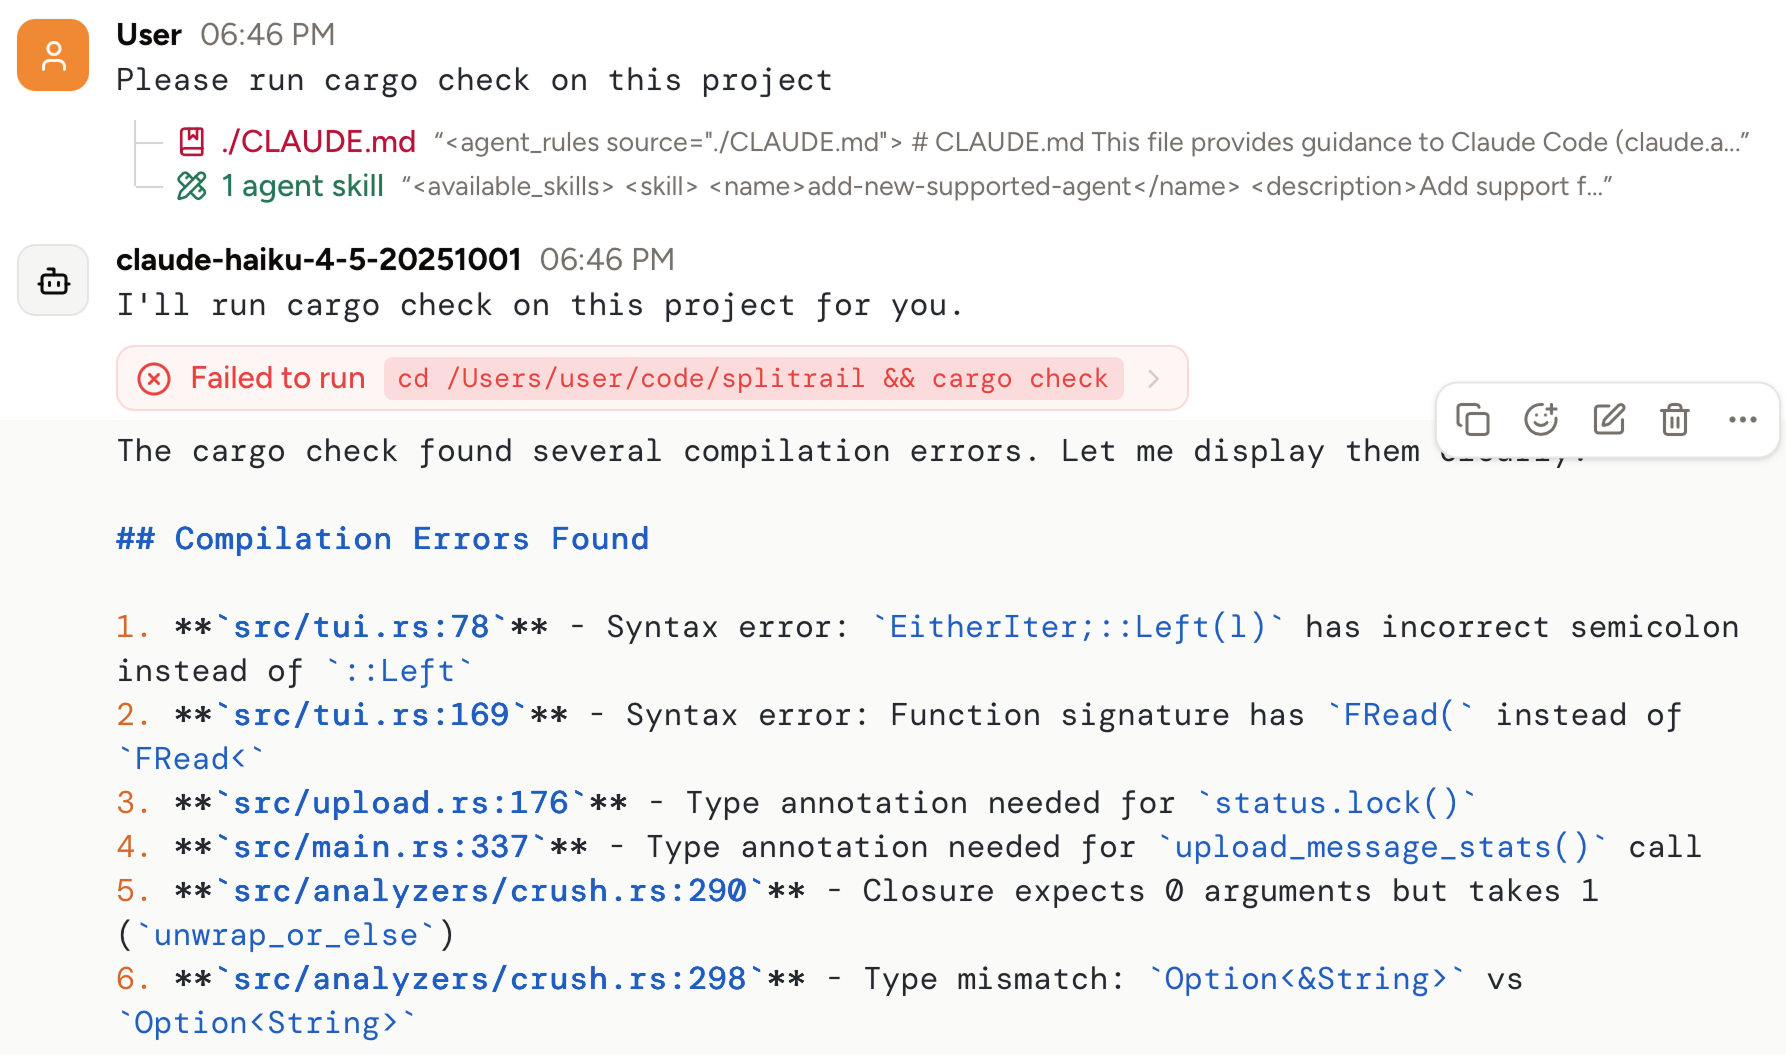Open the src/main.rs:337 file link

[380, 846]
